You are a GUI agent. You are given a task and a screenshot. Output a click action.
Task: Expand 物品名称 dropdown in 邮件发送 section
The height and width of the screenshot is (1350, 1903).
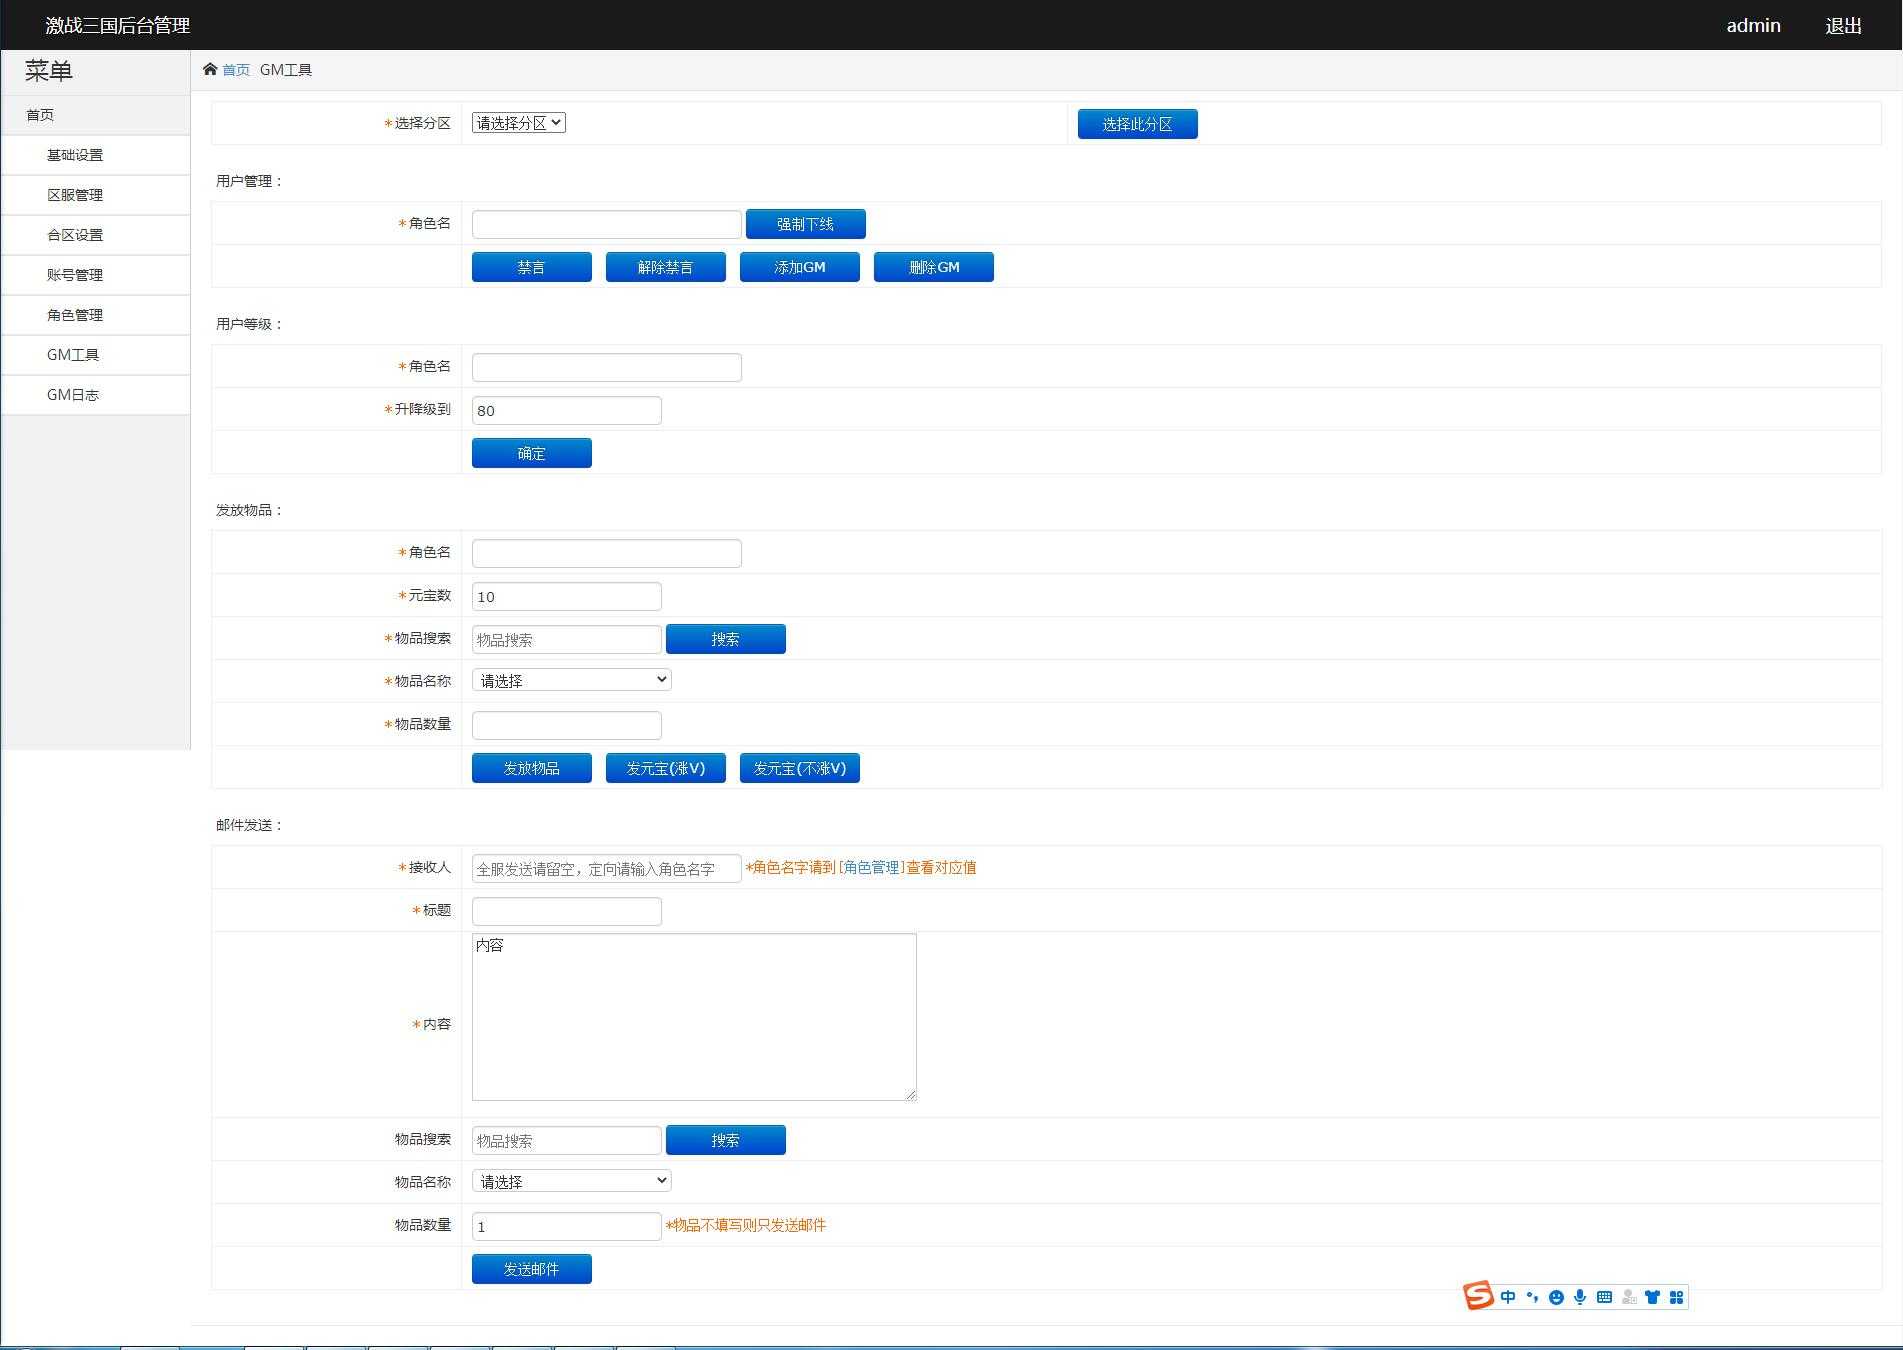[571, 1181]
